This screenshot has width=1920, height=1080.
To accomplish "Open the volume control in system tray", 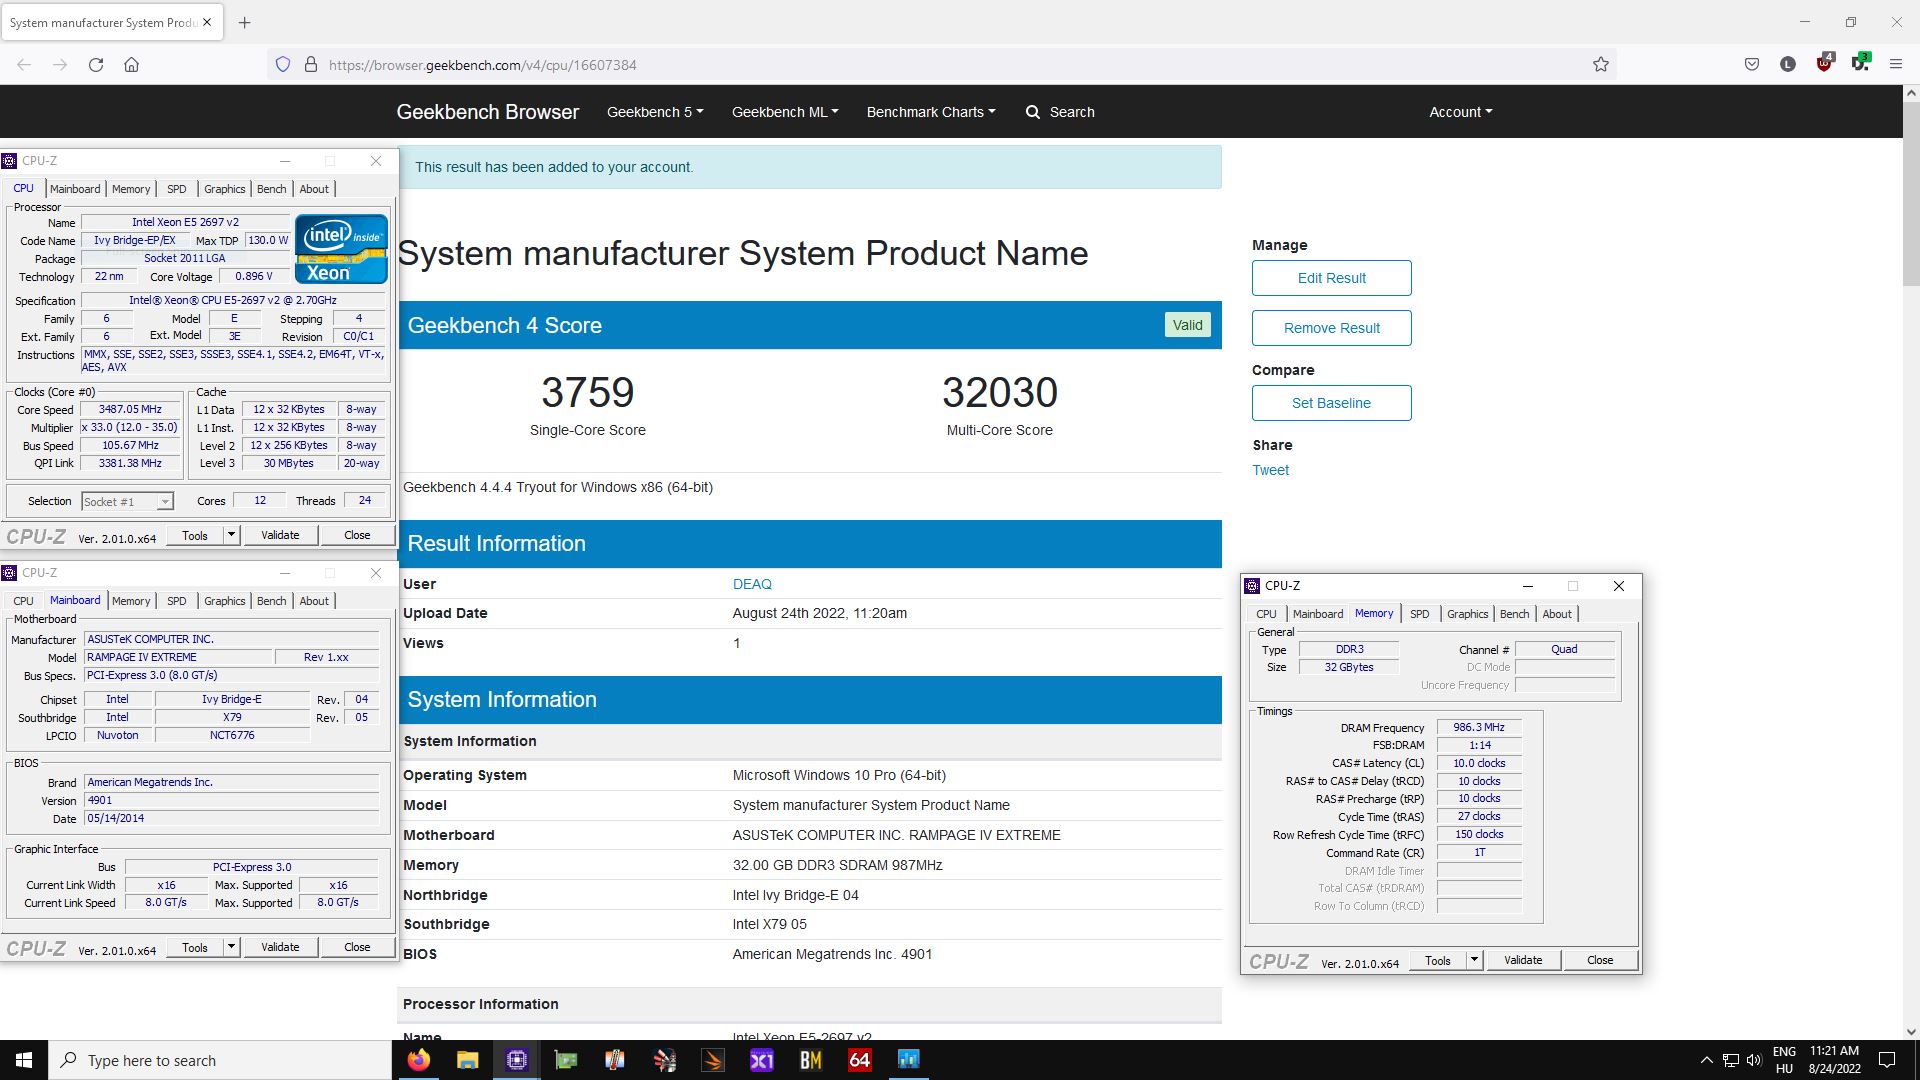I will 1754,1060.
